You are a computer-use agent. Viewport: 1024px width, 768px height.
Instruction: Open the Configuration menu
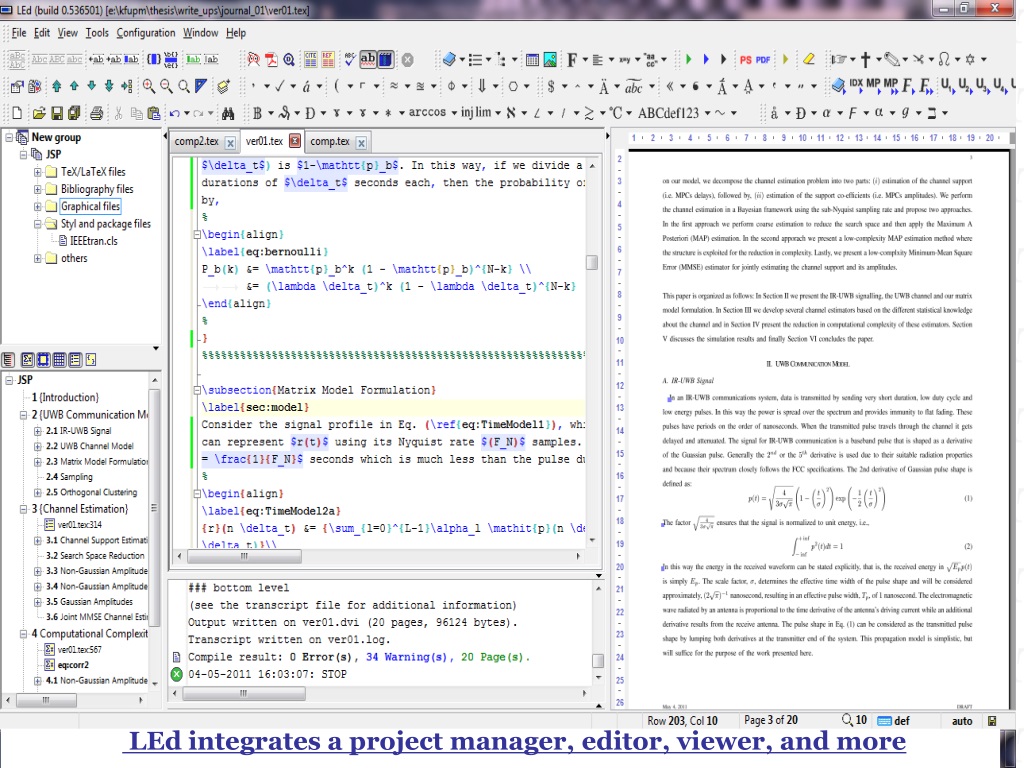click(145, 33)
